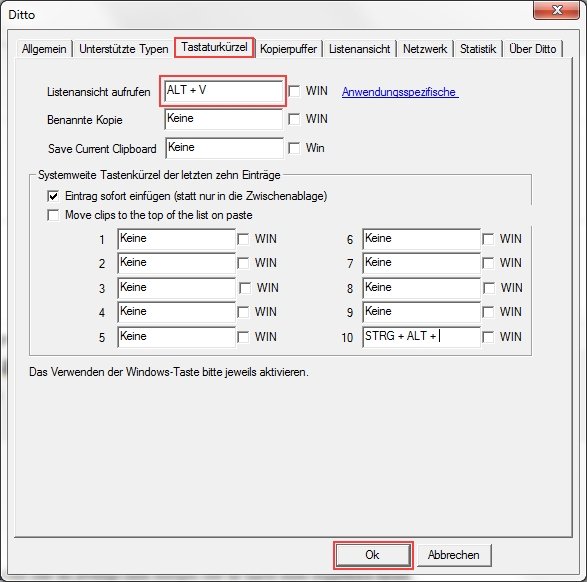The width and height of the screenshot is (587, 582).
Task: Toggle WIN checkbox next to Benannte Kopie
Action: click(x=294, y=119)
